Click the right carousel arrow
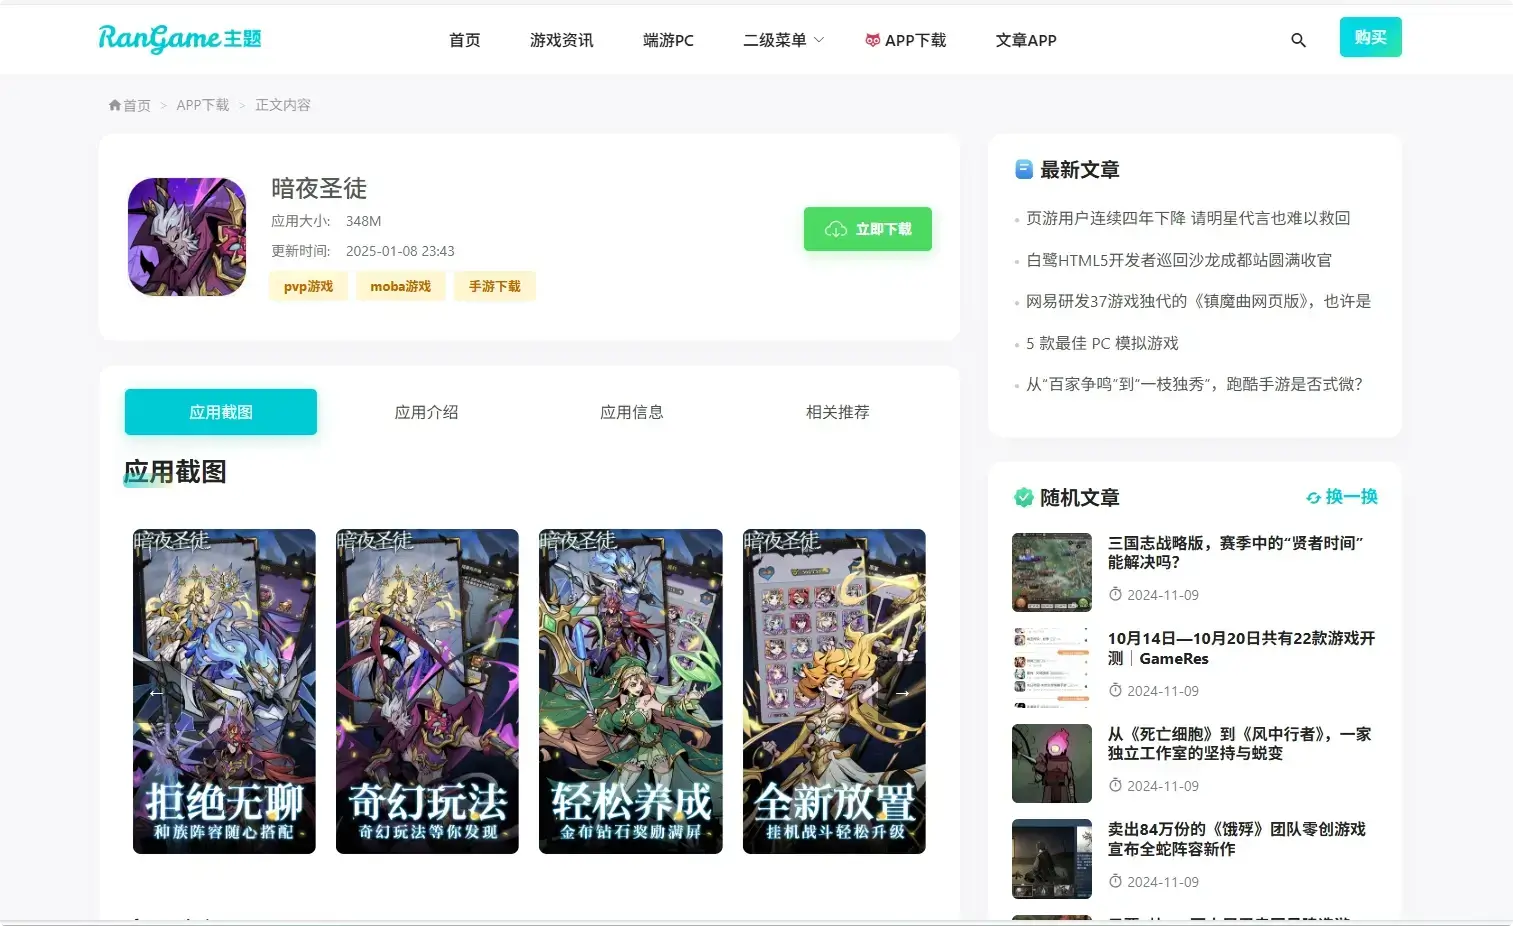 (902, 691)
